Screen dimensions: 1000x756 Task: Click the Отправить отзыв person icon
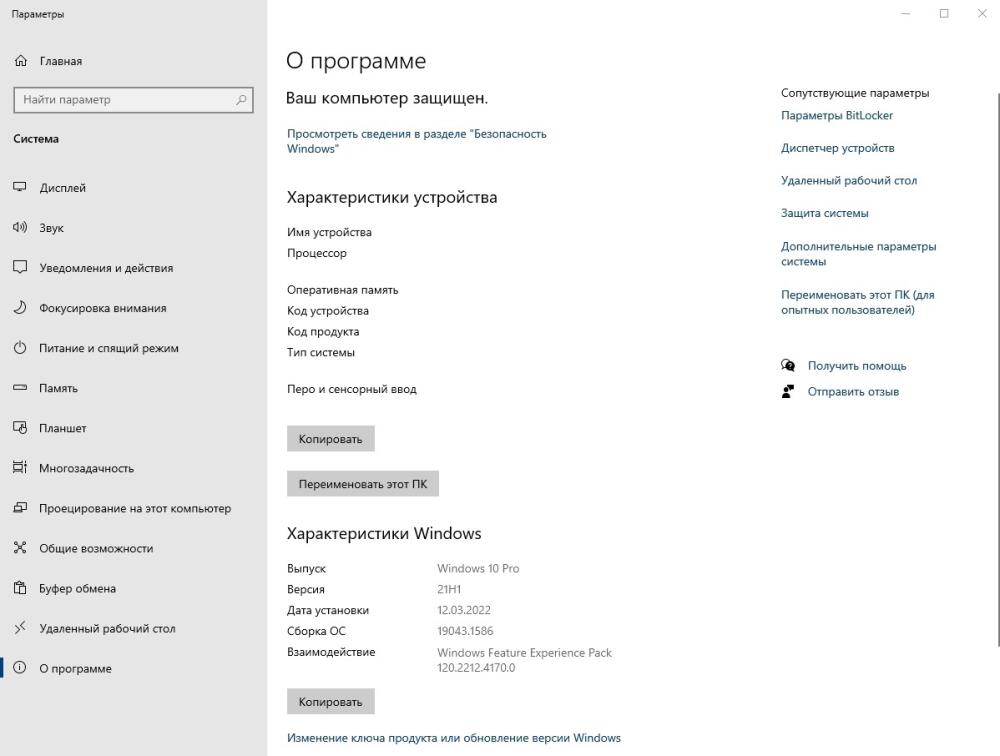788,392
